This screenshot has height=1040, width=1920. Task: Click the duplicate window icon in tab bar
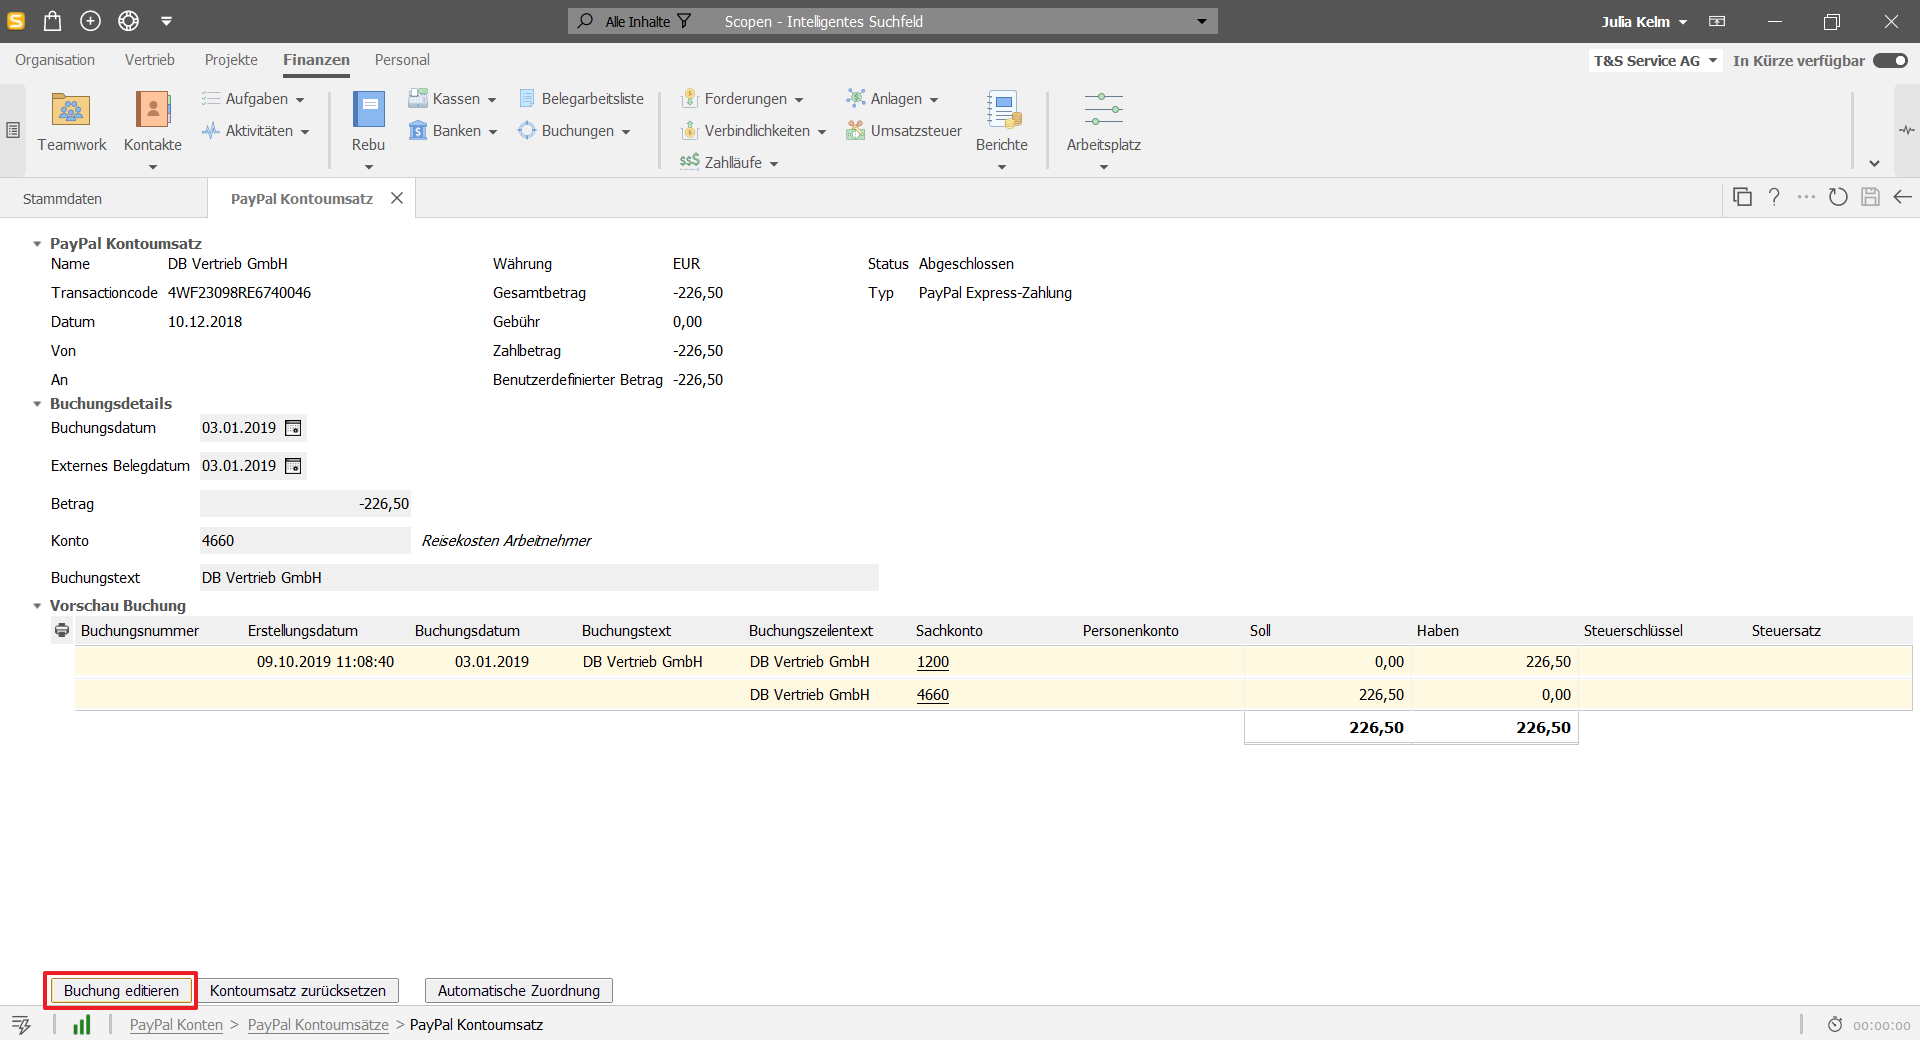(1742, 197)
